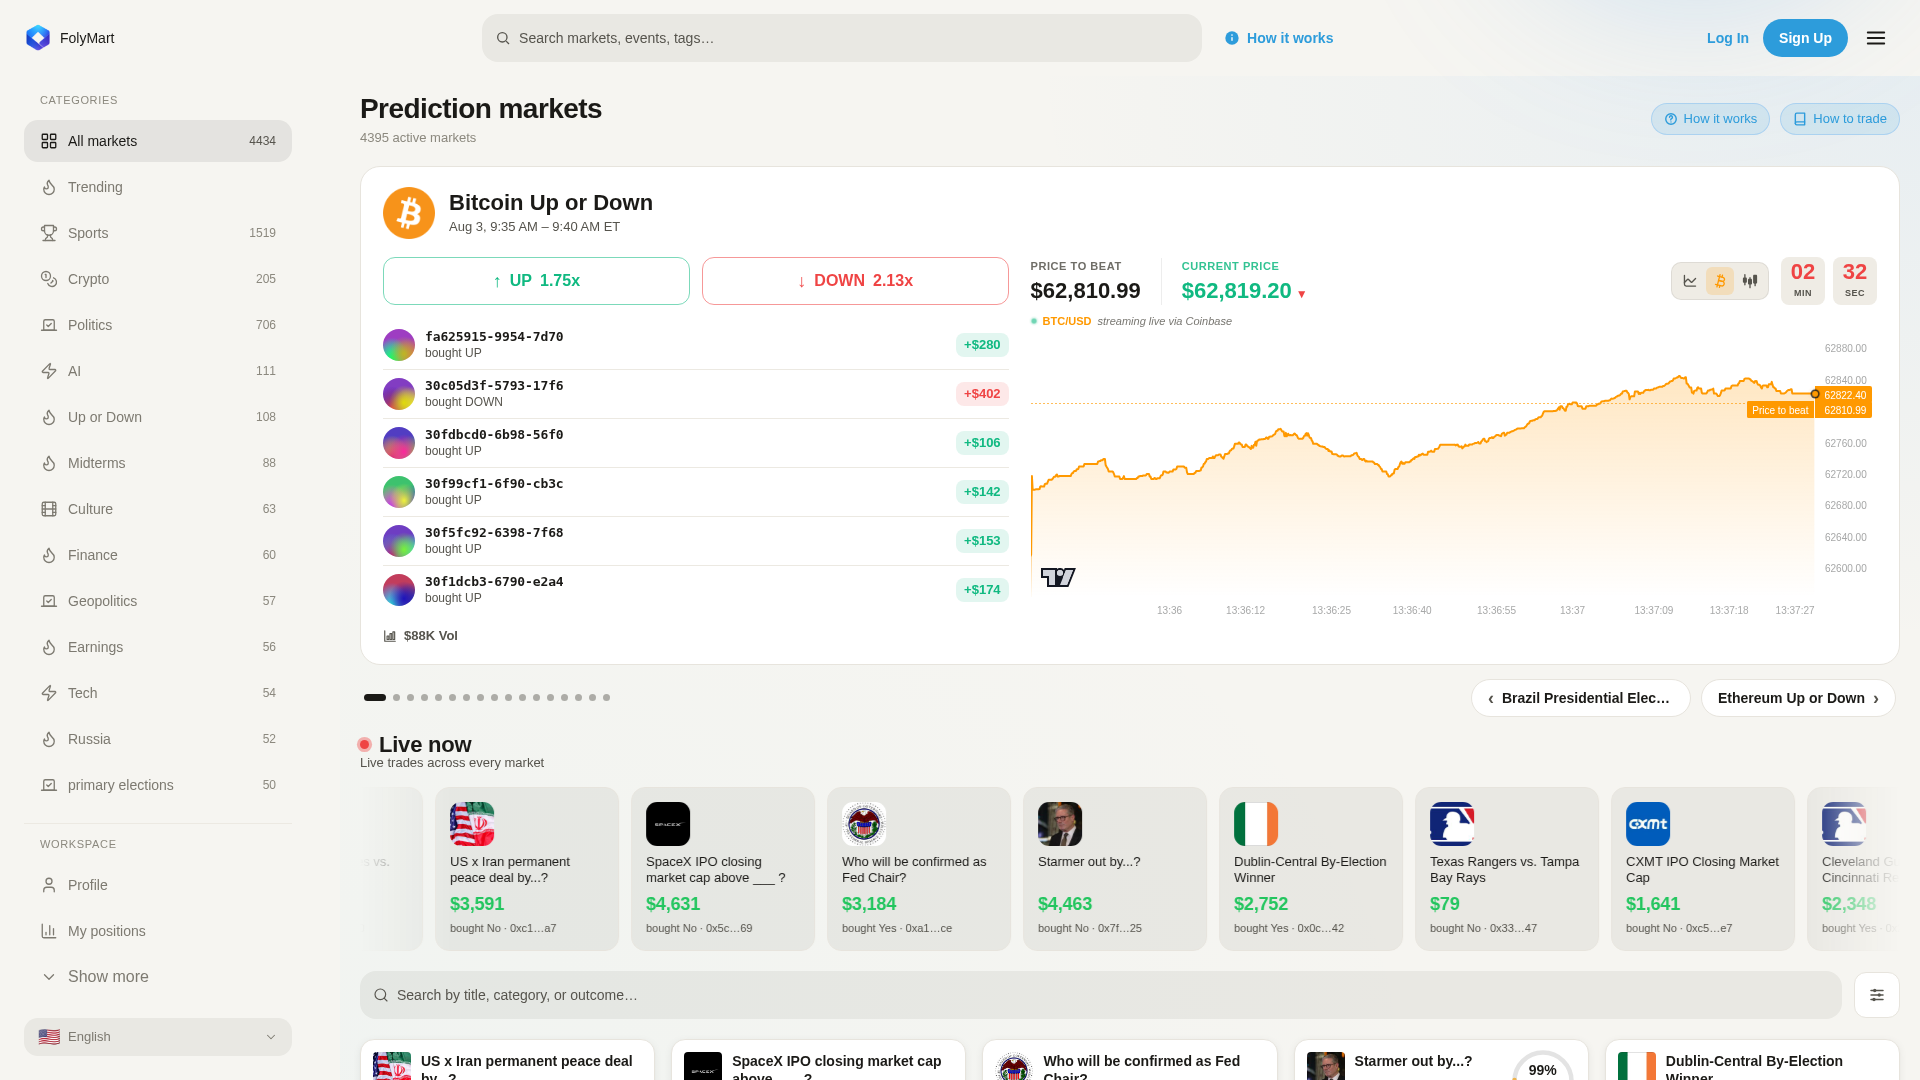Viewport: 1920px width, 1080px height.
Task: Click the Starmer photo in live card
Action: (1060, 824)
